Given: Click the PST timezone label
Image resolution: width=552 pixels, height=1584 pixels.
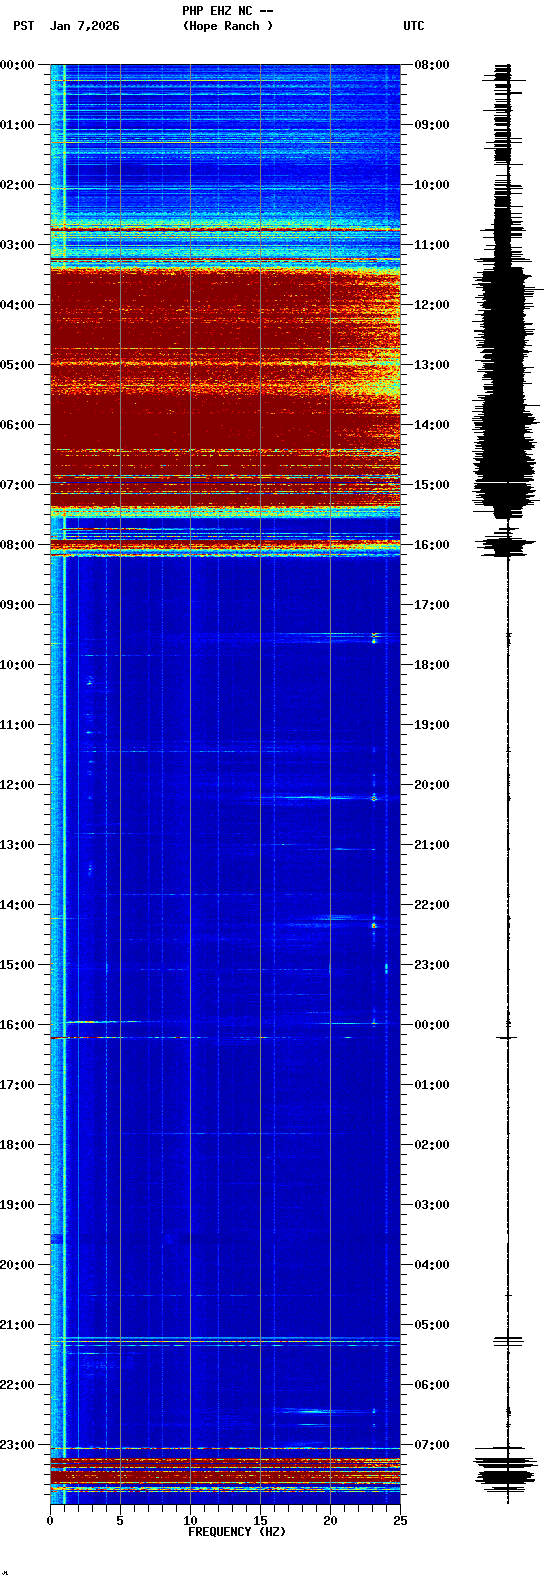Looking at the screenshot, I should pos(23,26).
